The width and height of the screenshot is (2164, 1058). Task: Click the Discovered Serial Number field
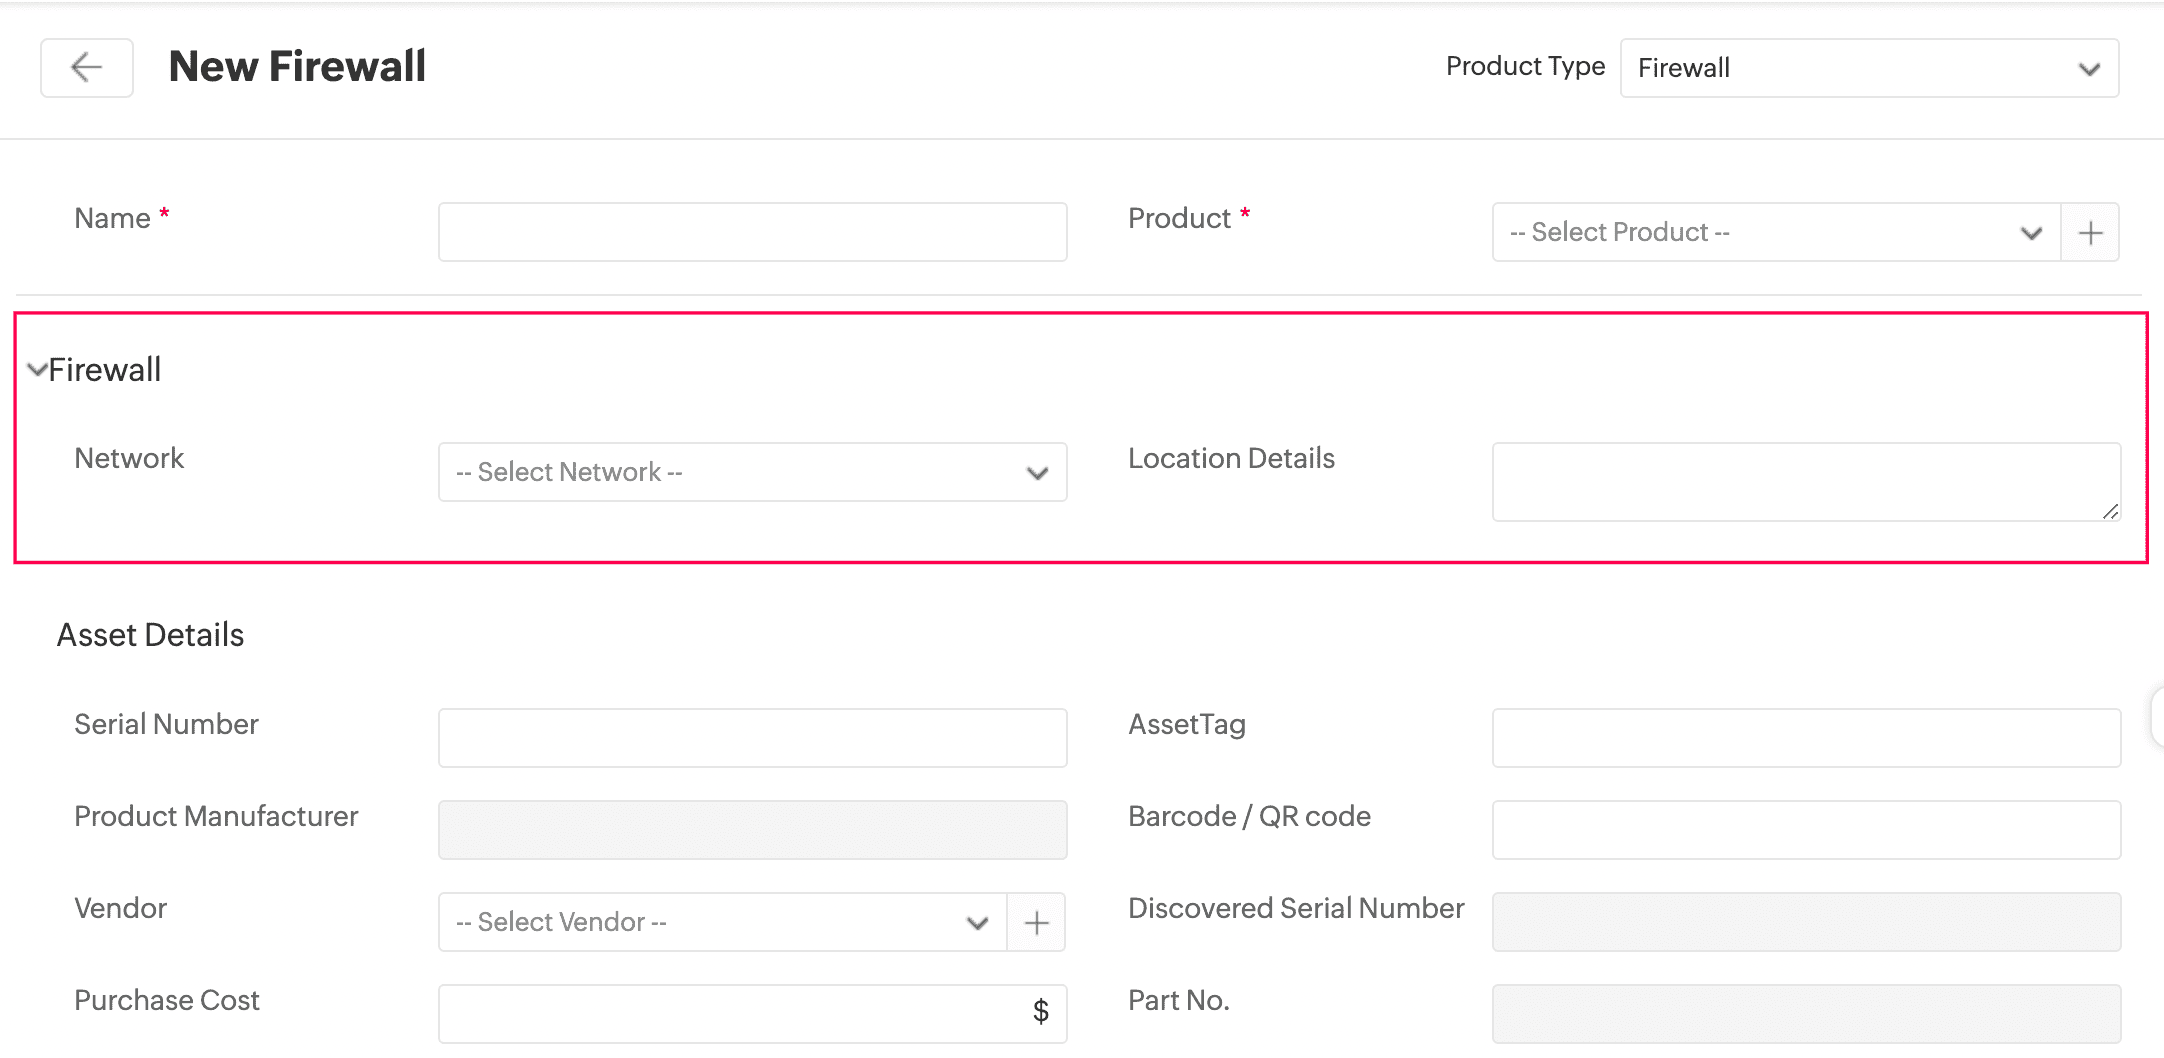point(1806,922)
